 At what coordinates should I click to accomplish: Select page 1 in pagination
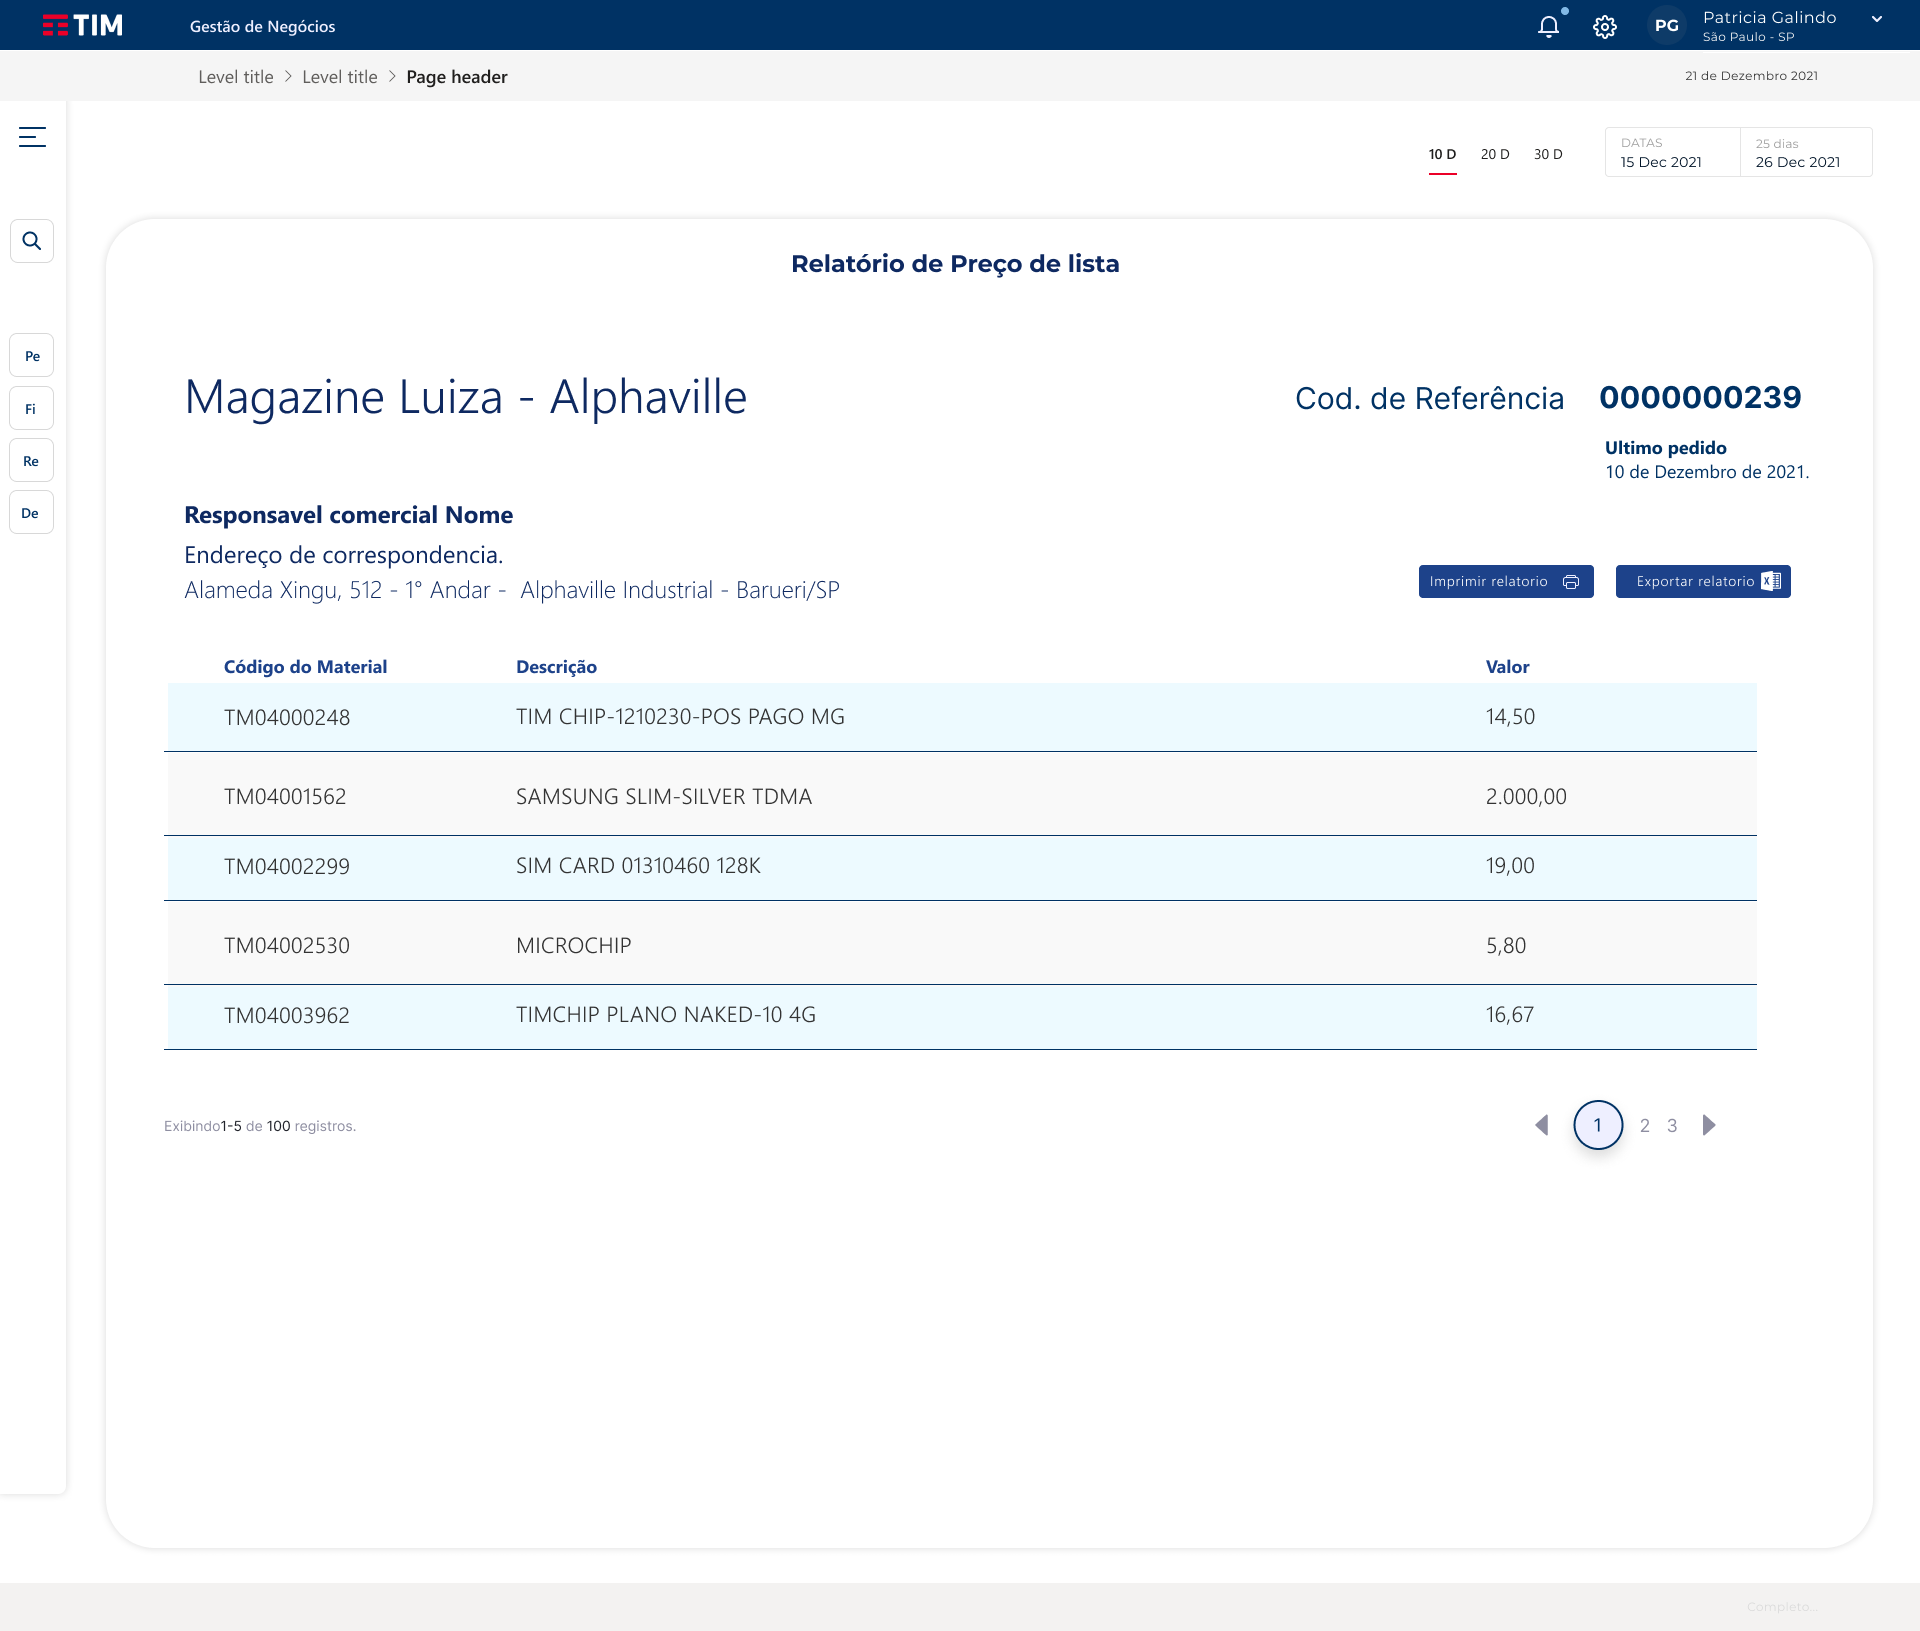(1598, 1125)
